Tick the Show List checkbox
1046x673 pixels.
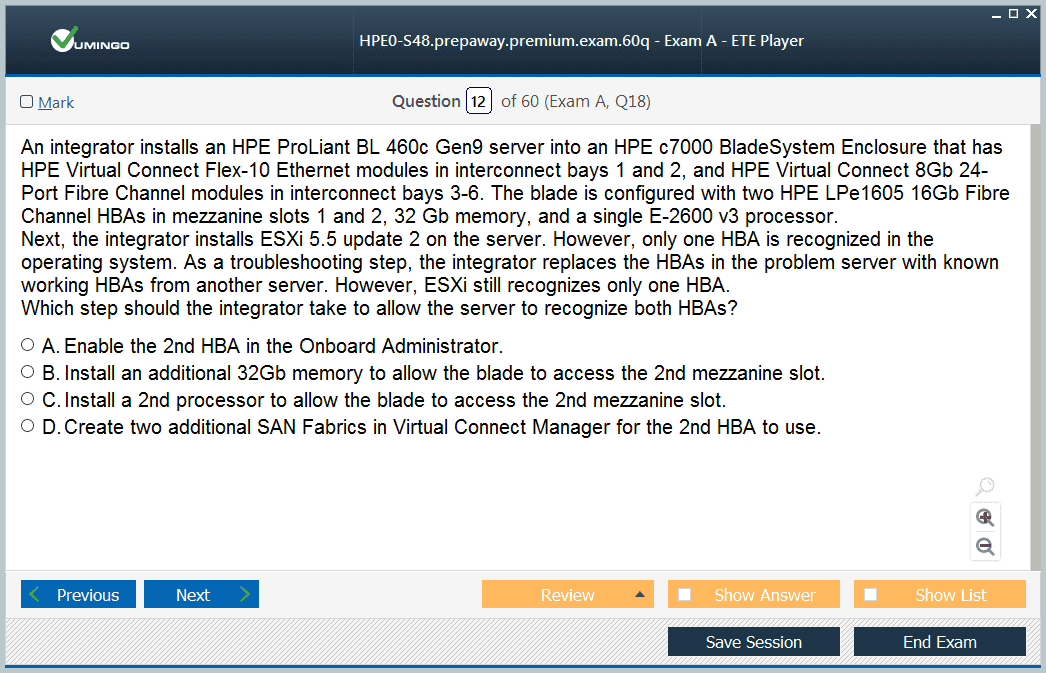[871, 595]
